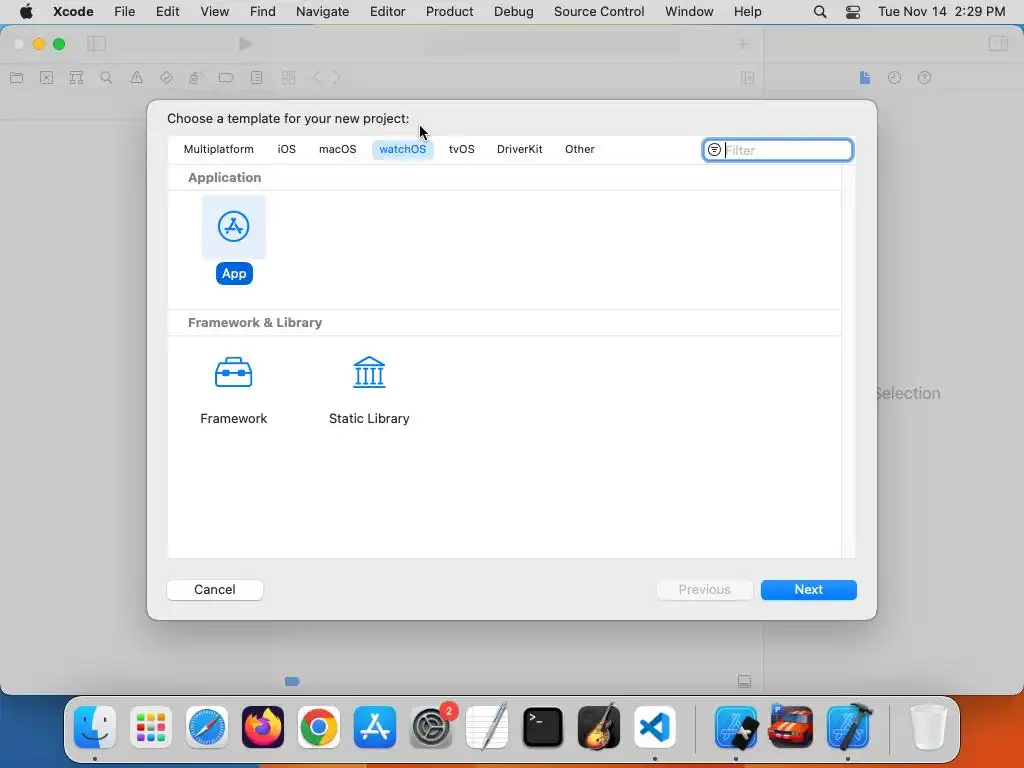Open the Navigate menu

point(322,11)
